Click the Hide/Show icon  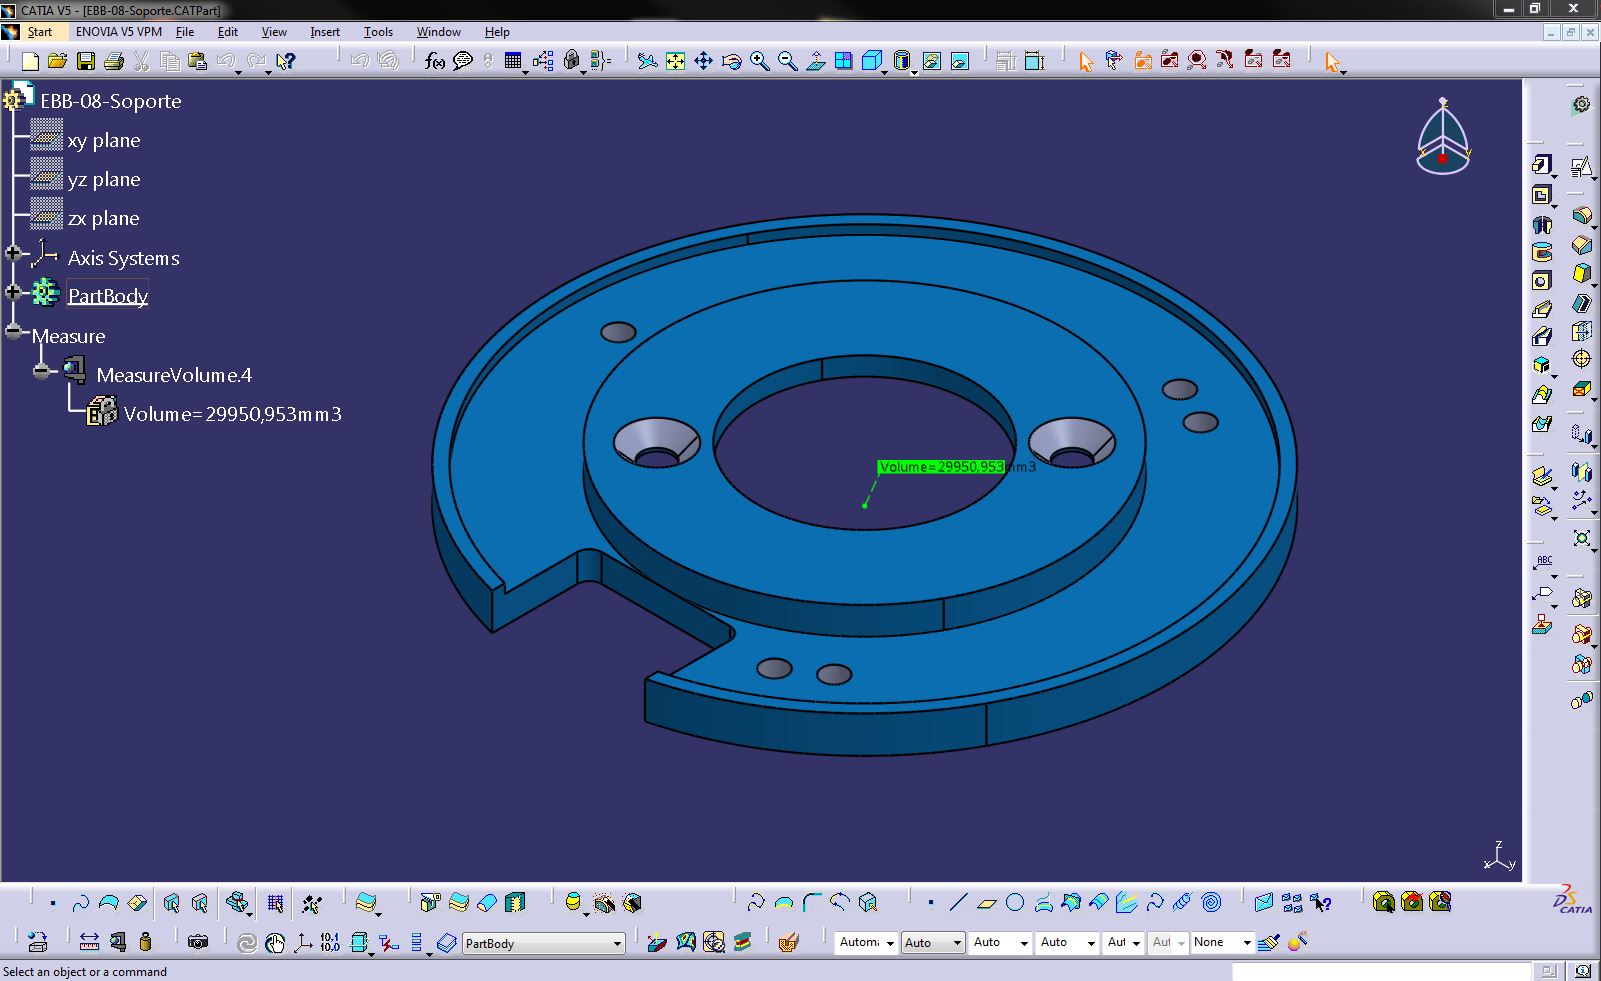tap(932, 62)
